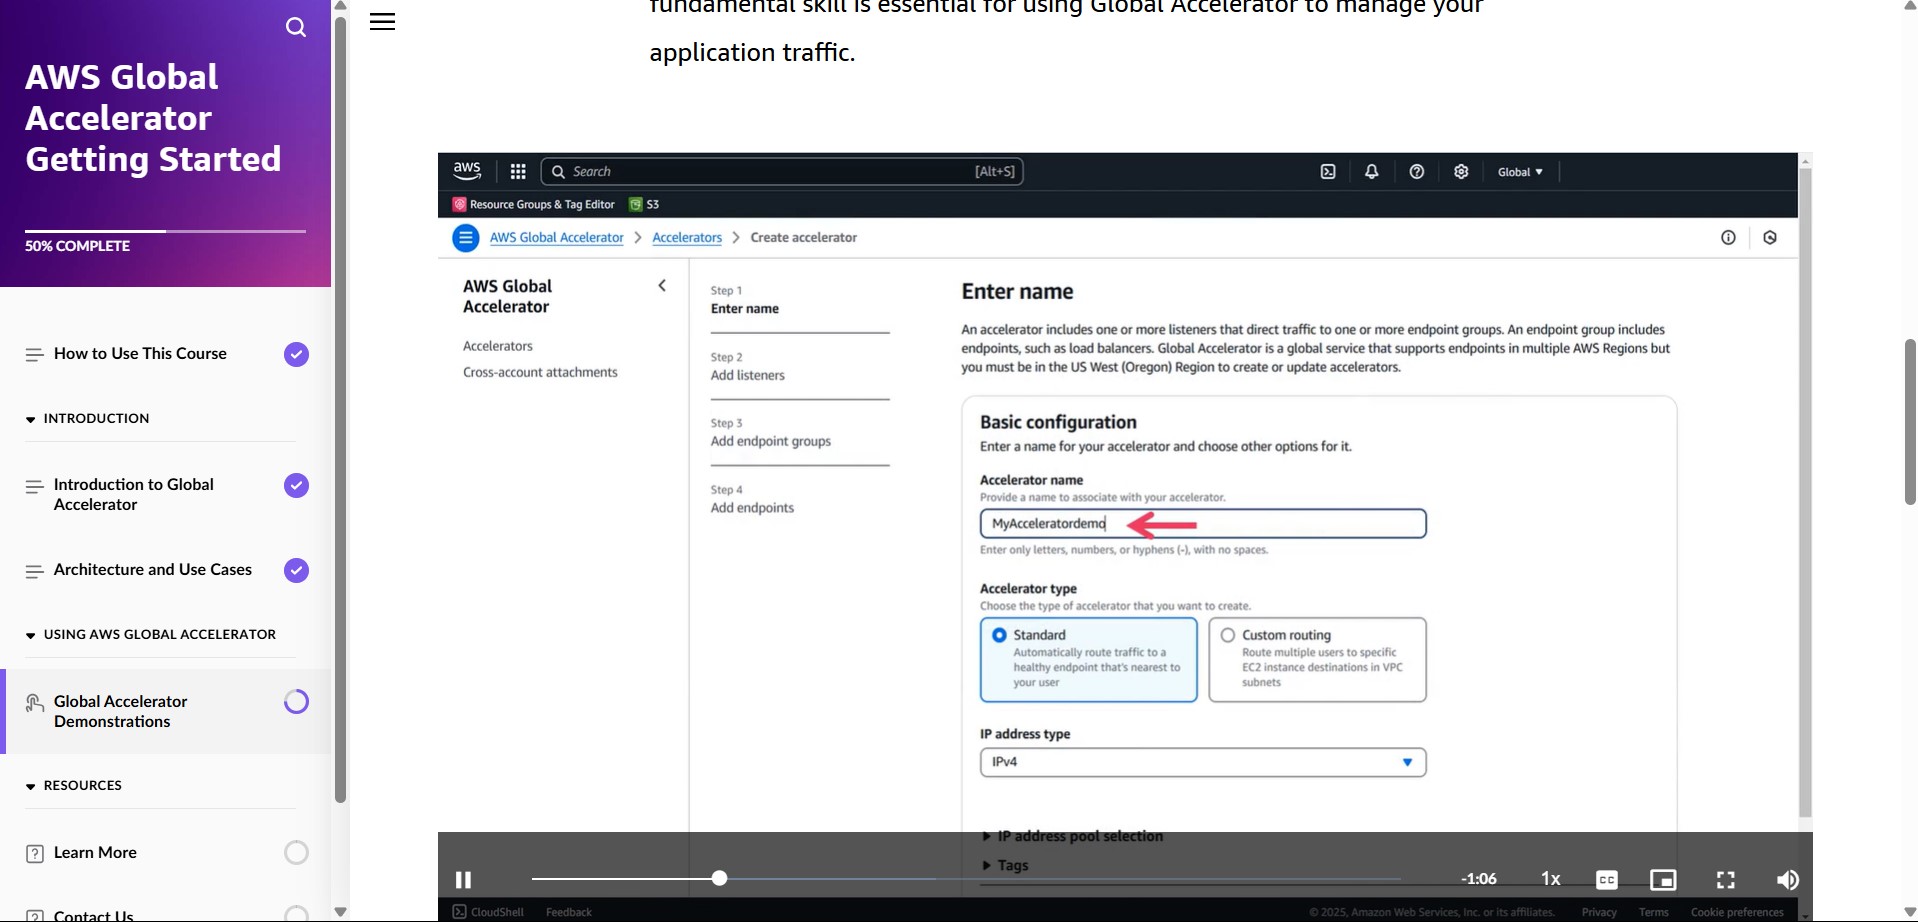Image resolution: width=1918 pixels, height=922 pixels.
Task: Click the lesson icon beside Learn More
Action: pyautogui.click(x=35, y=854)
